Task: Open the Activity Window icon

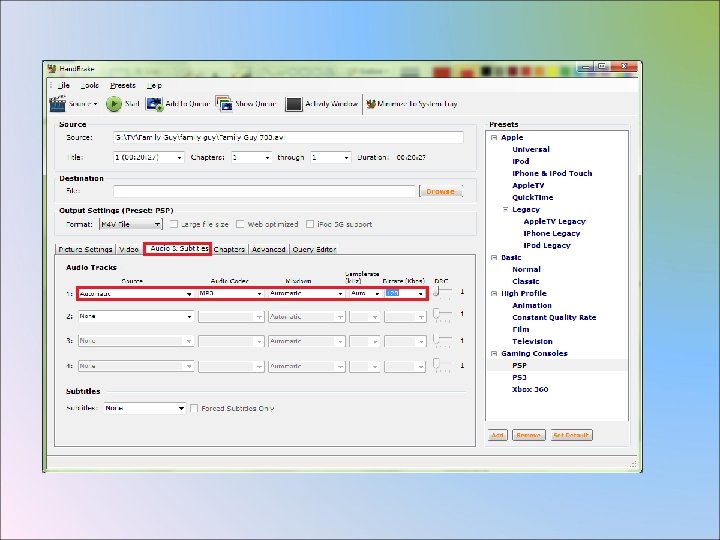Action: pos(293,104)
